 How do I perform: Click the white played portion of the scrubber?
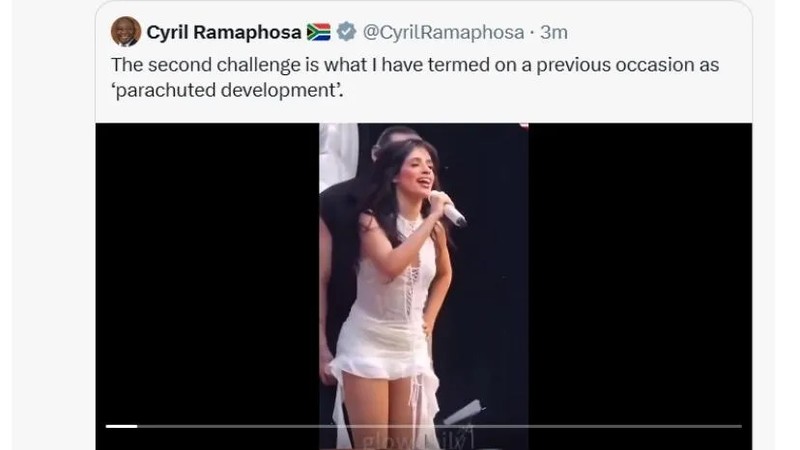pyautogui.click(x=121, y=426)
